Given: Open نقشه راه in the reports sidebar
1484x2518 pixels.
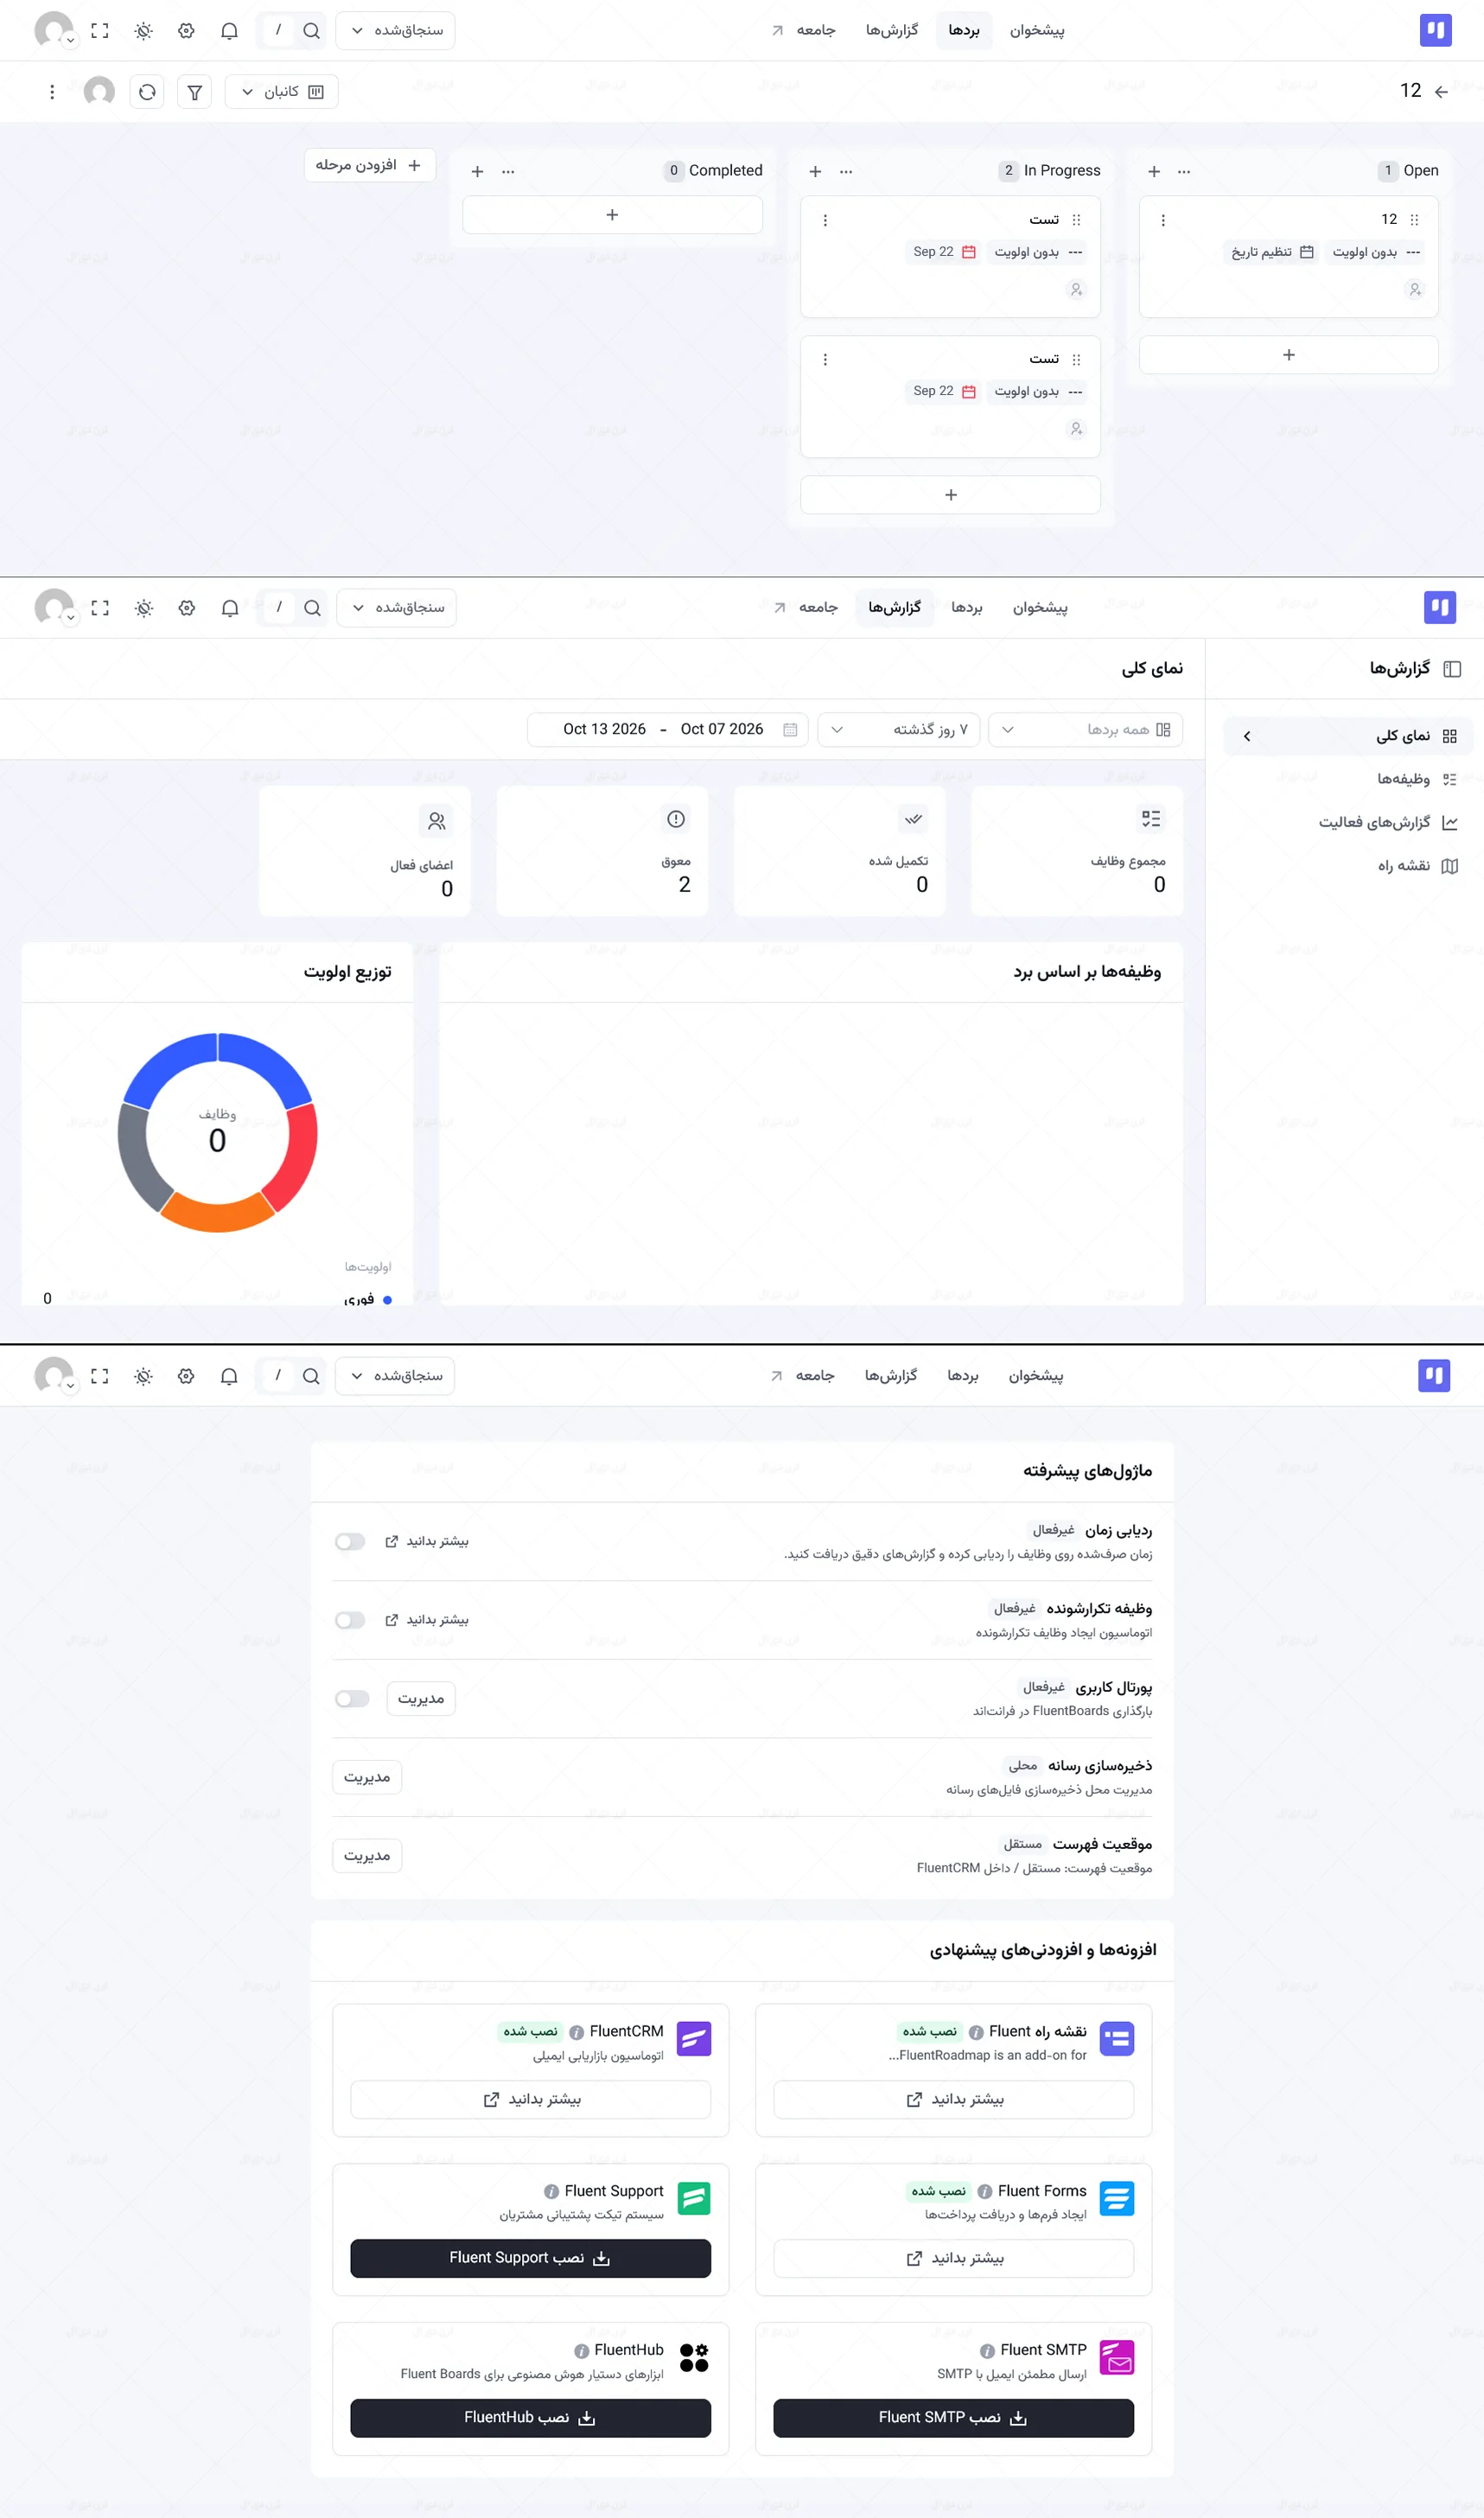Looking at the screenshot, I should click(x=1347, y=866).
